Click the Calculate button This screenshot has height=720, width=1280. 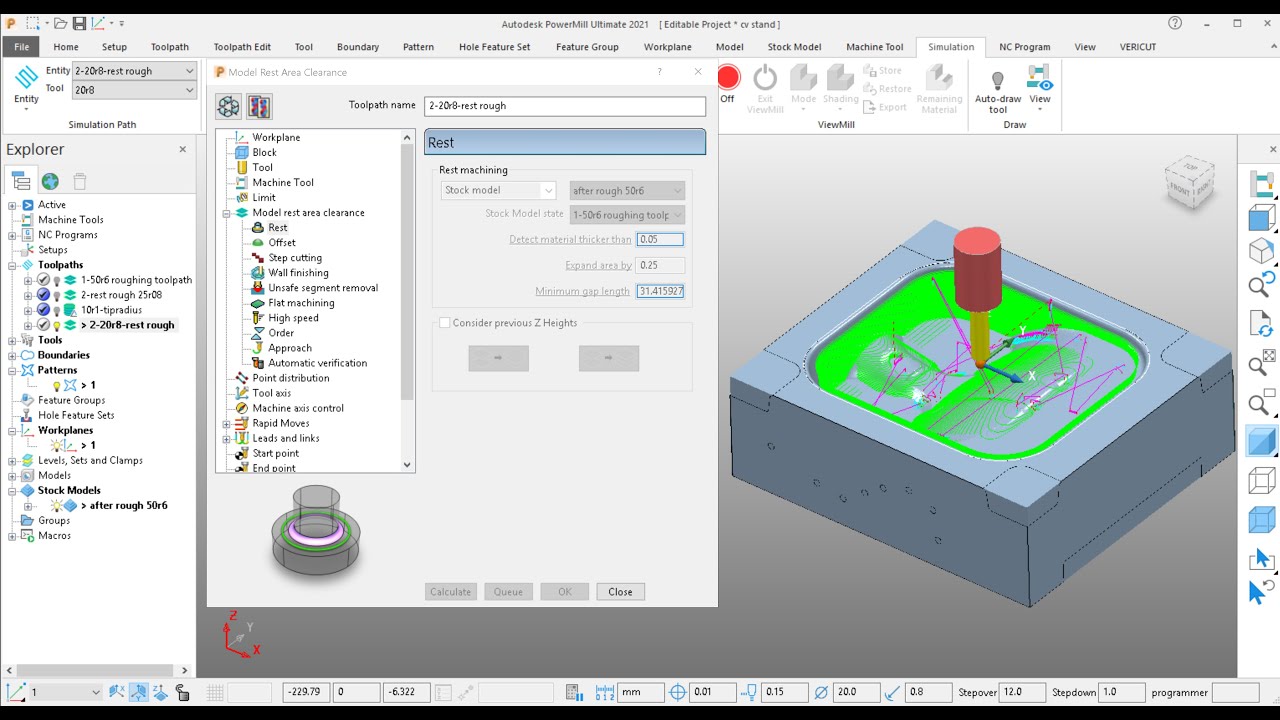pyautogui.click(x=450, y=592)
